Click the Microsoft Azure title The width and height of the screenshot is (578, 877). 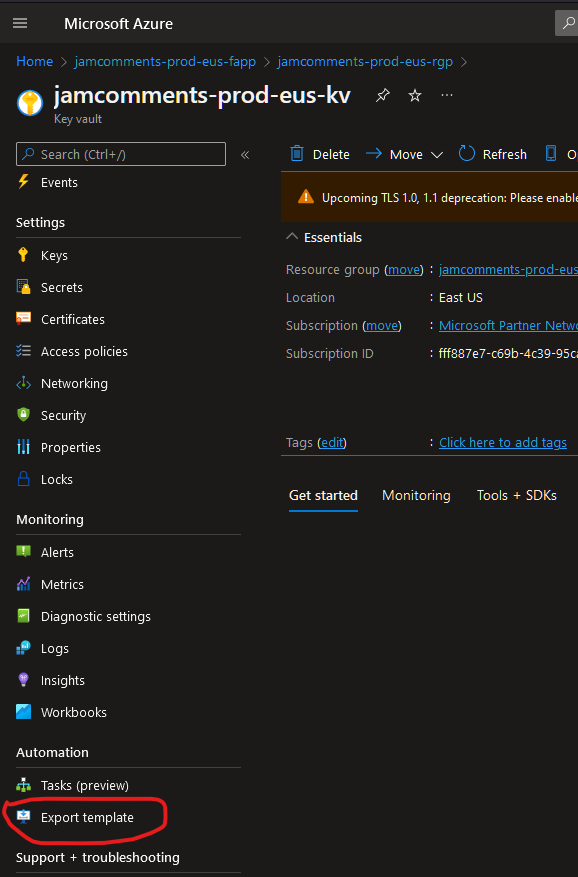(119, 23)
